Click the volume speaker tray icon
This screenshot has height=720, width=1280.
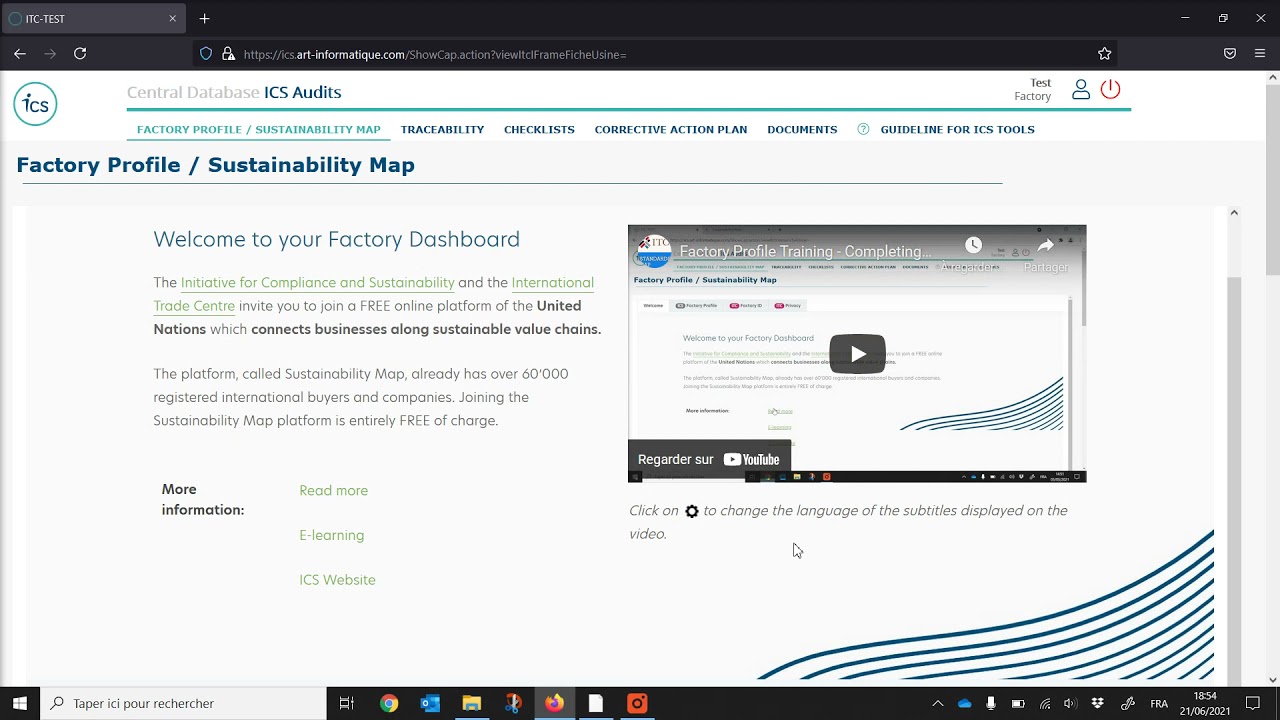pyautogui.click(x=1070, y=703)
